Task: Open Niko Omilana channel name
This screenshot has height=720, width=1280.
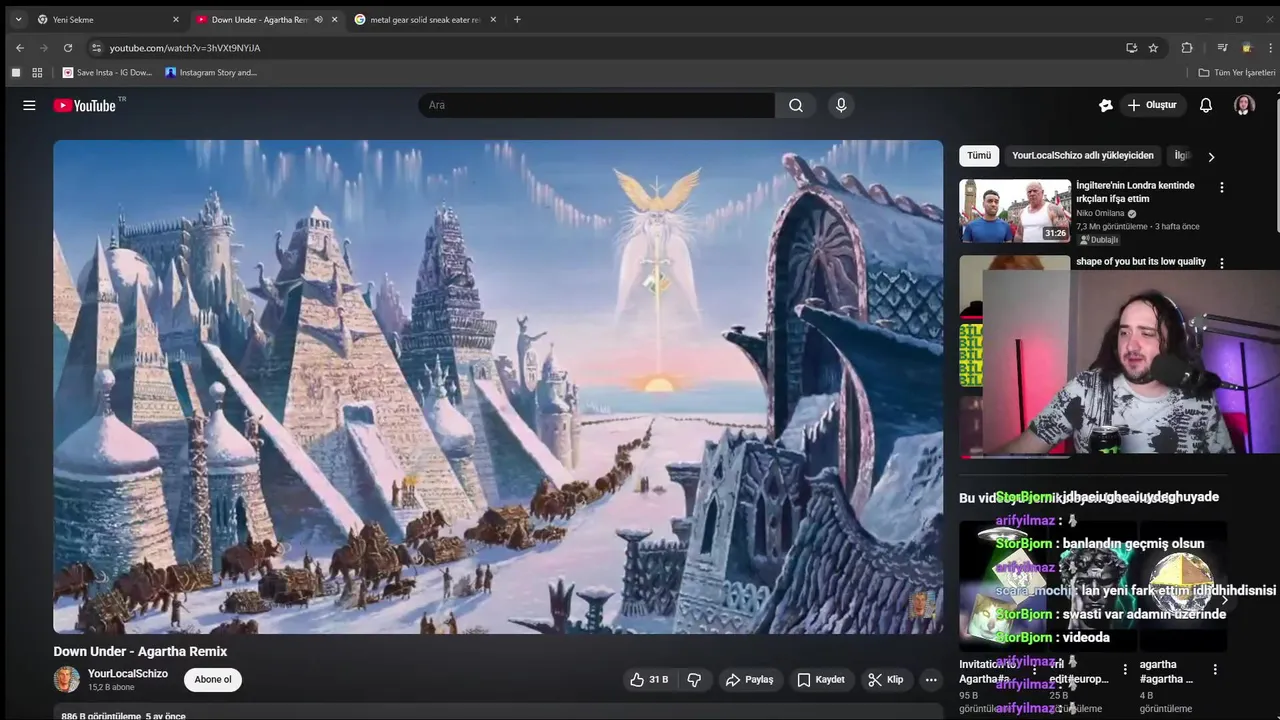Action: (x=1101, y=213)
